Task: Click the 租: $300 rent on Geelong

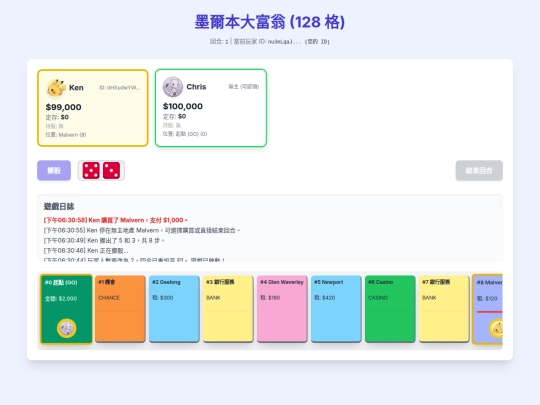Action: [x=163, y=298]
